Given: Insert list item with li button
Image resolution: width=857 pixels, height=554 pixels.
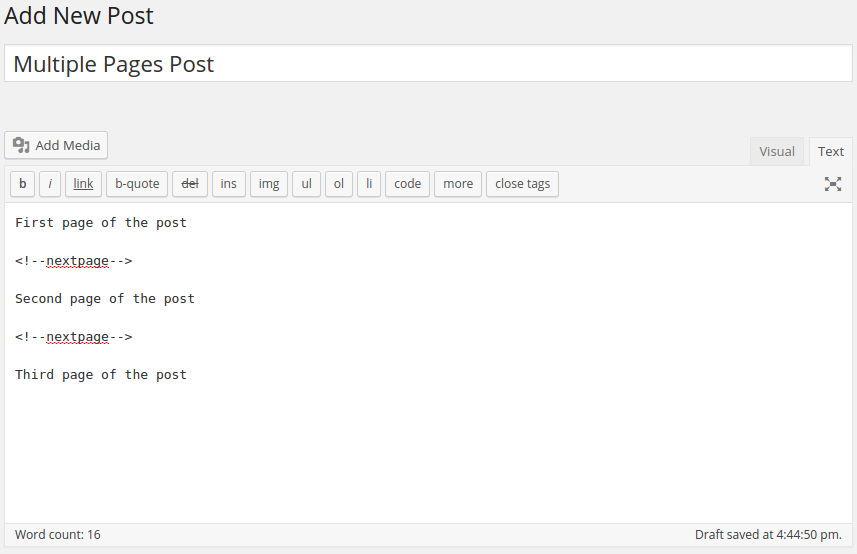Looking at the screenshot, I should click(369, 184).
